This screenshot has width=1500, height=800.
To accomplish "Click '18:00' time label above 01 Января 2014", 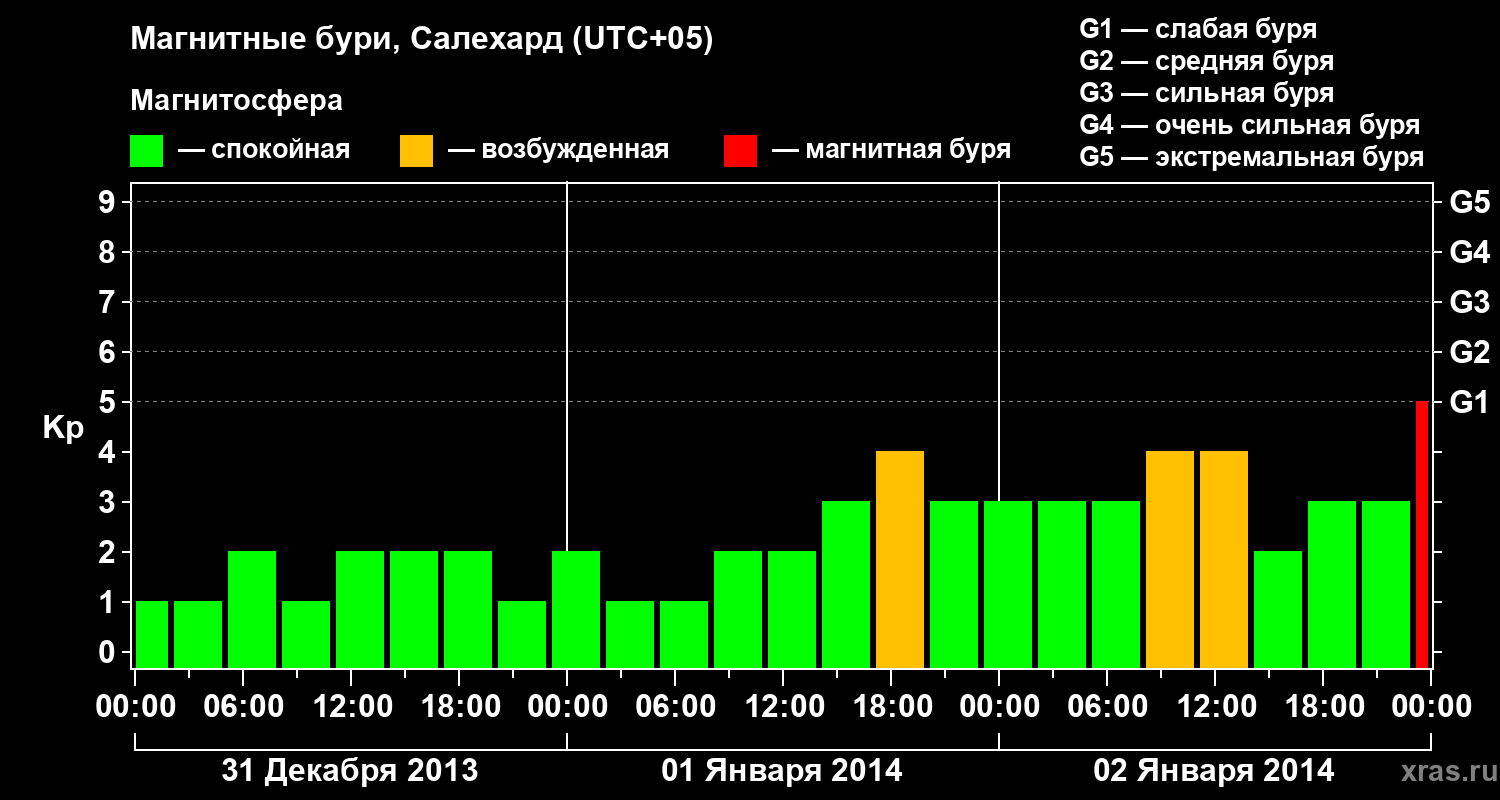I will point(891,707).
